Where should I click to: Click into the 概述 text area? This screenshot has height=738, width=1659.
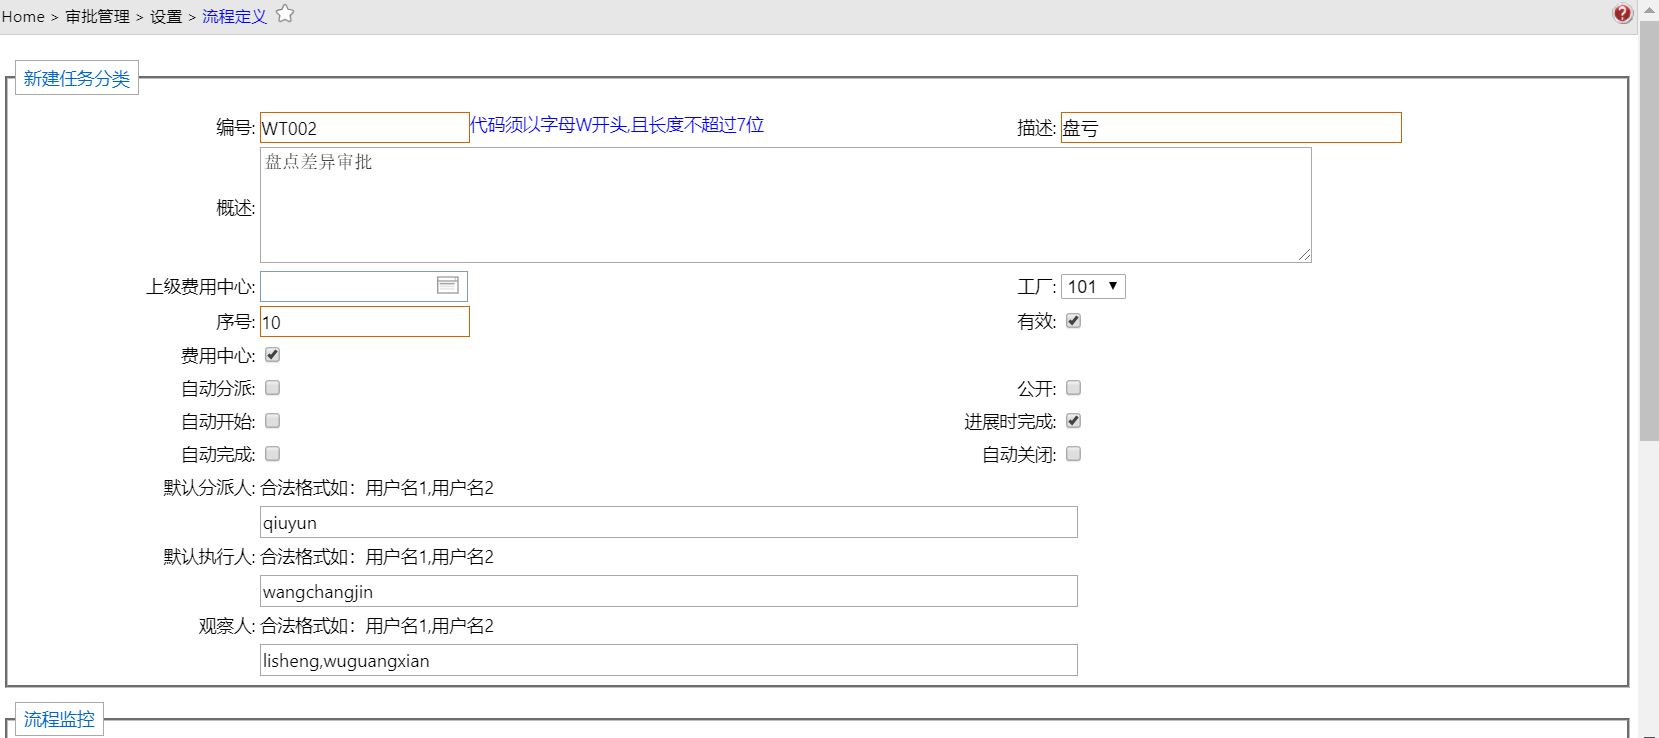[786, 205]
